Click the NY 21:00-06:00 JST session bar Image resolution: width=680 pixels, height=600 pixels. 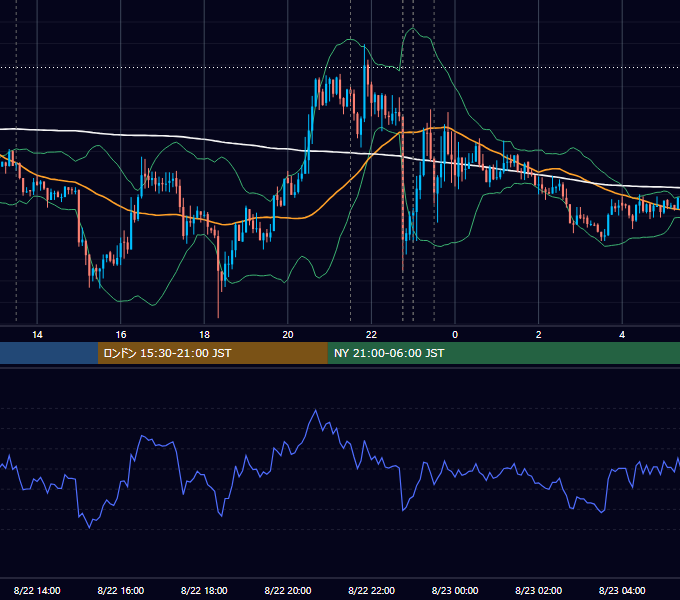click(503, 353)
